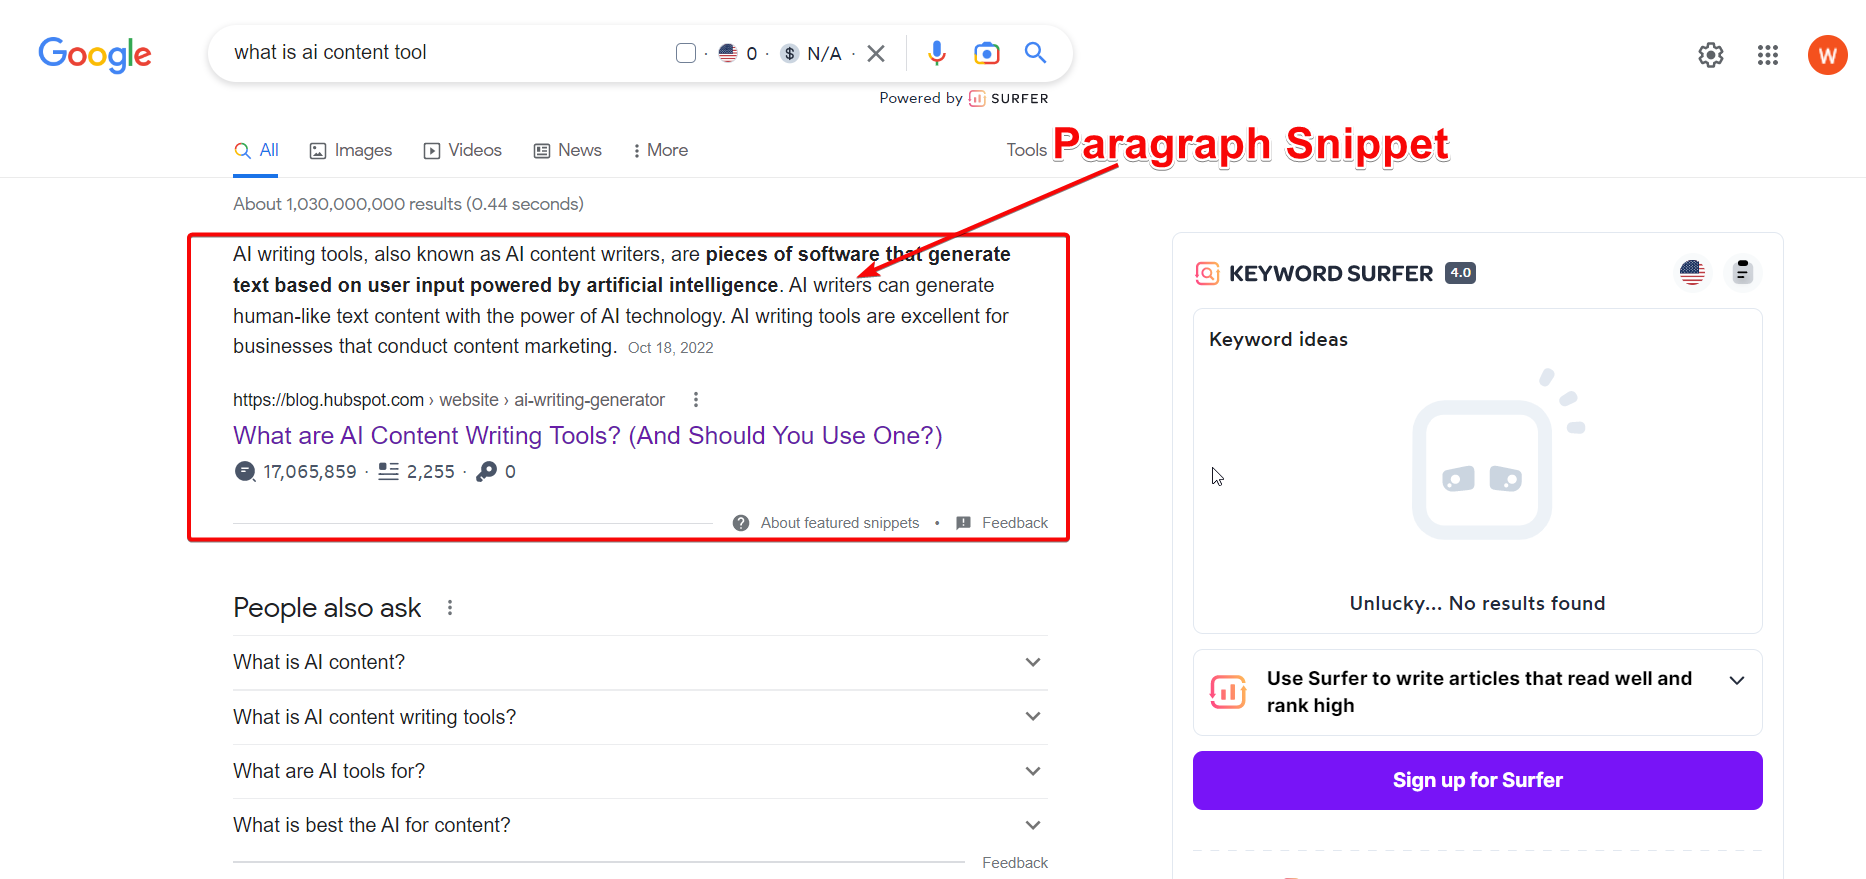Expand the 'Use Surfer to write articles' card
This screenshot has width=1866, height=879.
point(1478,692)
